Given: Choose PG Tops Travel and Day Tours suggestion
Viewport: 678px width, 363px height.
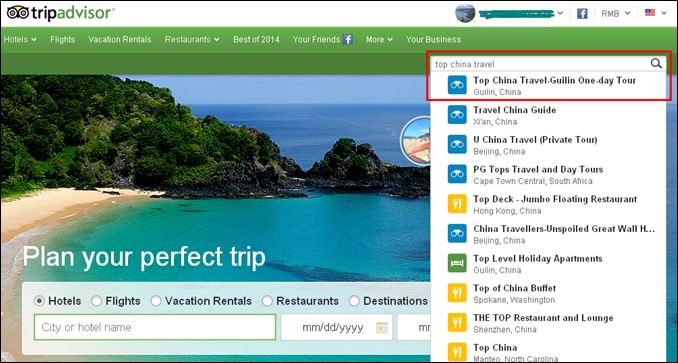Looking at the screenshot, I should 548,174.
